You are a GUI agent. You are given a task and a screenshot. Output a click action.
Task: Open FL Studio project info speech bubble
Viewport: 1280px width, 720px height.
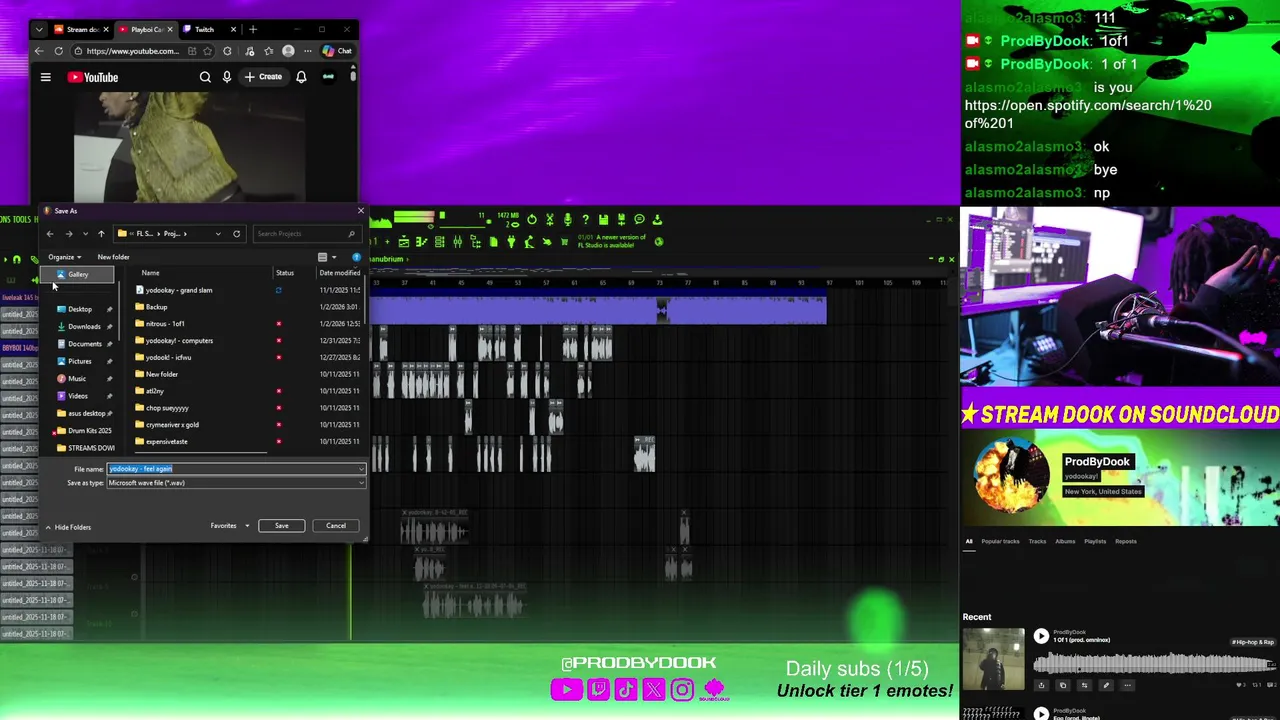pyautogui.click(x=639, y=219)
